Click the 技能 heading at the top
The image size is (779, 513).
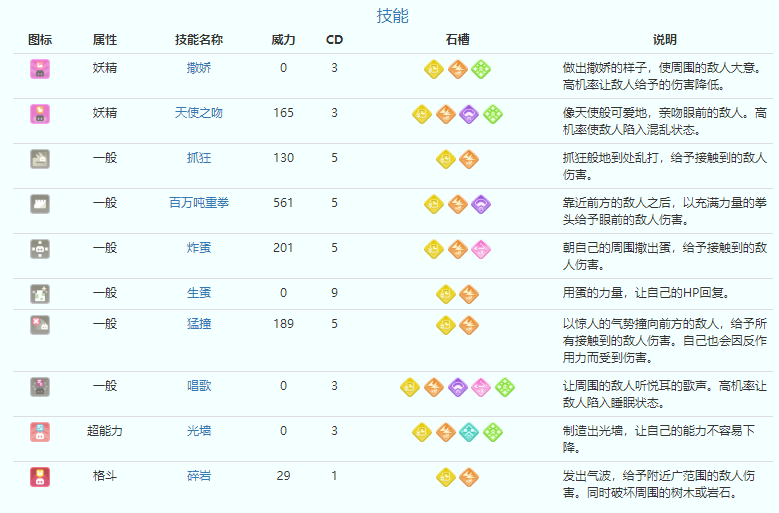(x=392, y=16)
